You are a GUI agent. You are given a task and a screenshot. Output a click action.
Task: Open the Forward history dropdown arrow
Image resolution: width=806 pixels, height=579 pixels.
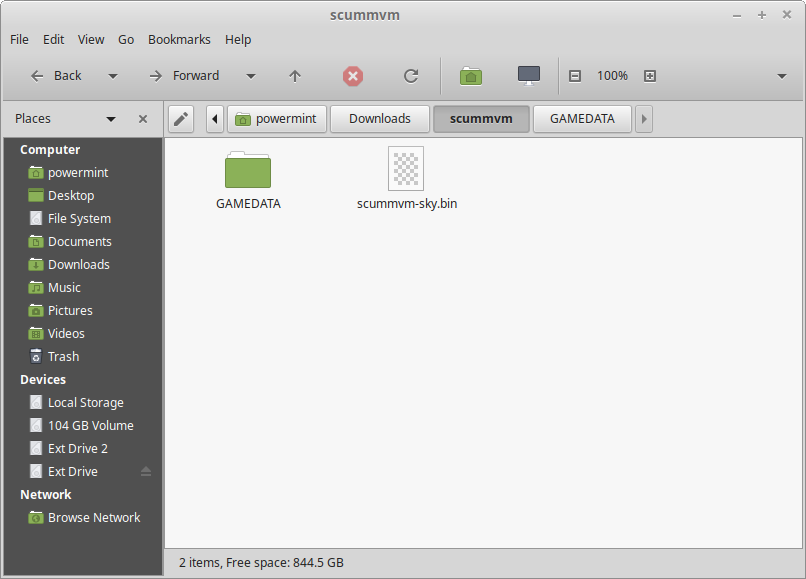click(251, 77)
